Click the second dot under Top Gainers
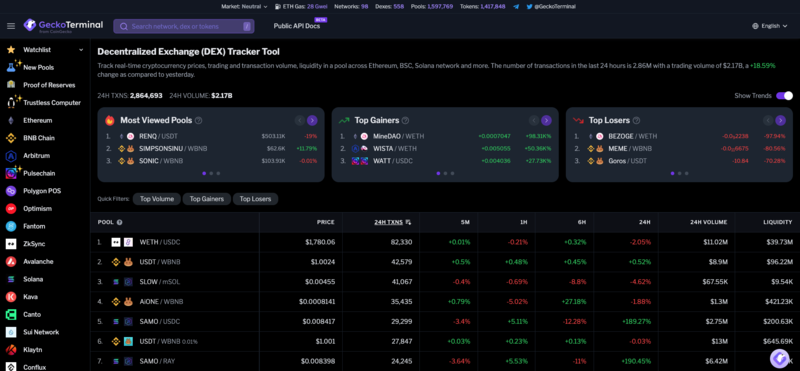Screen dimensions: 800x371 tap(445, 173)
